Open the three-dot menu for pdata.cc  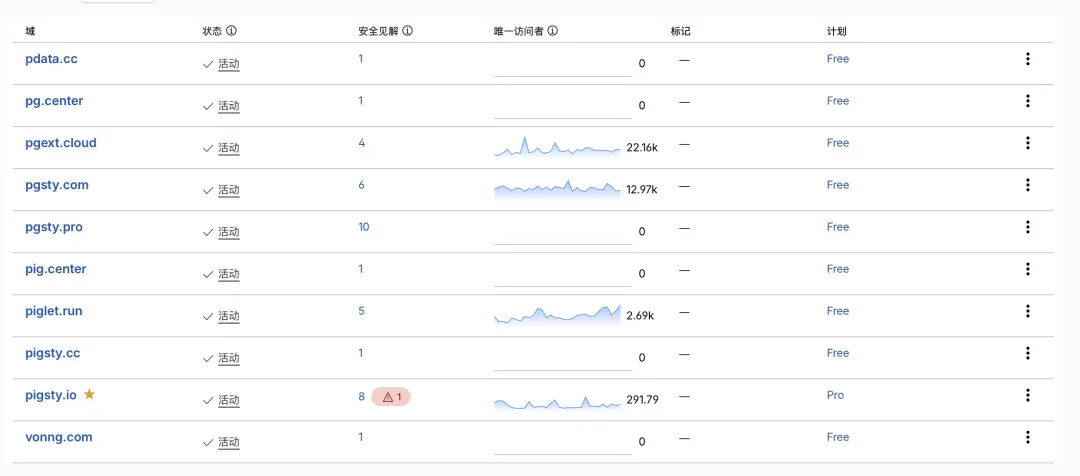[1027, 59]
